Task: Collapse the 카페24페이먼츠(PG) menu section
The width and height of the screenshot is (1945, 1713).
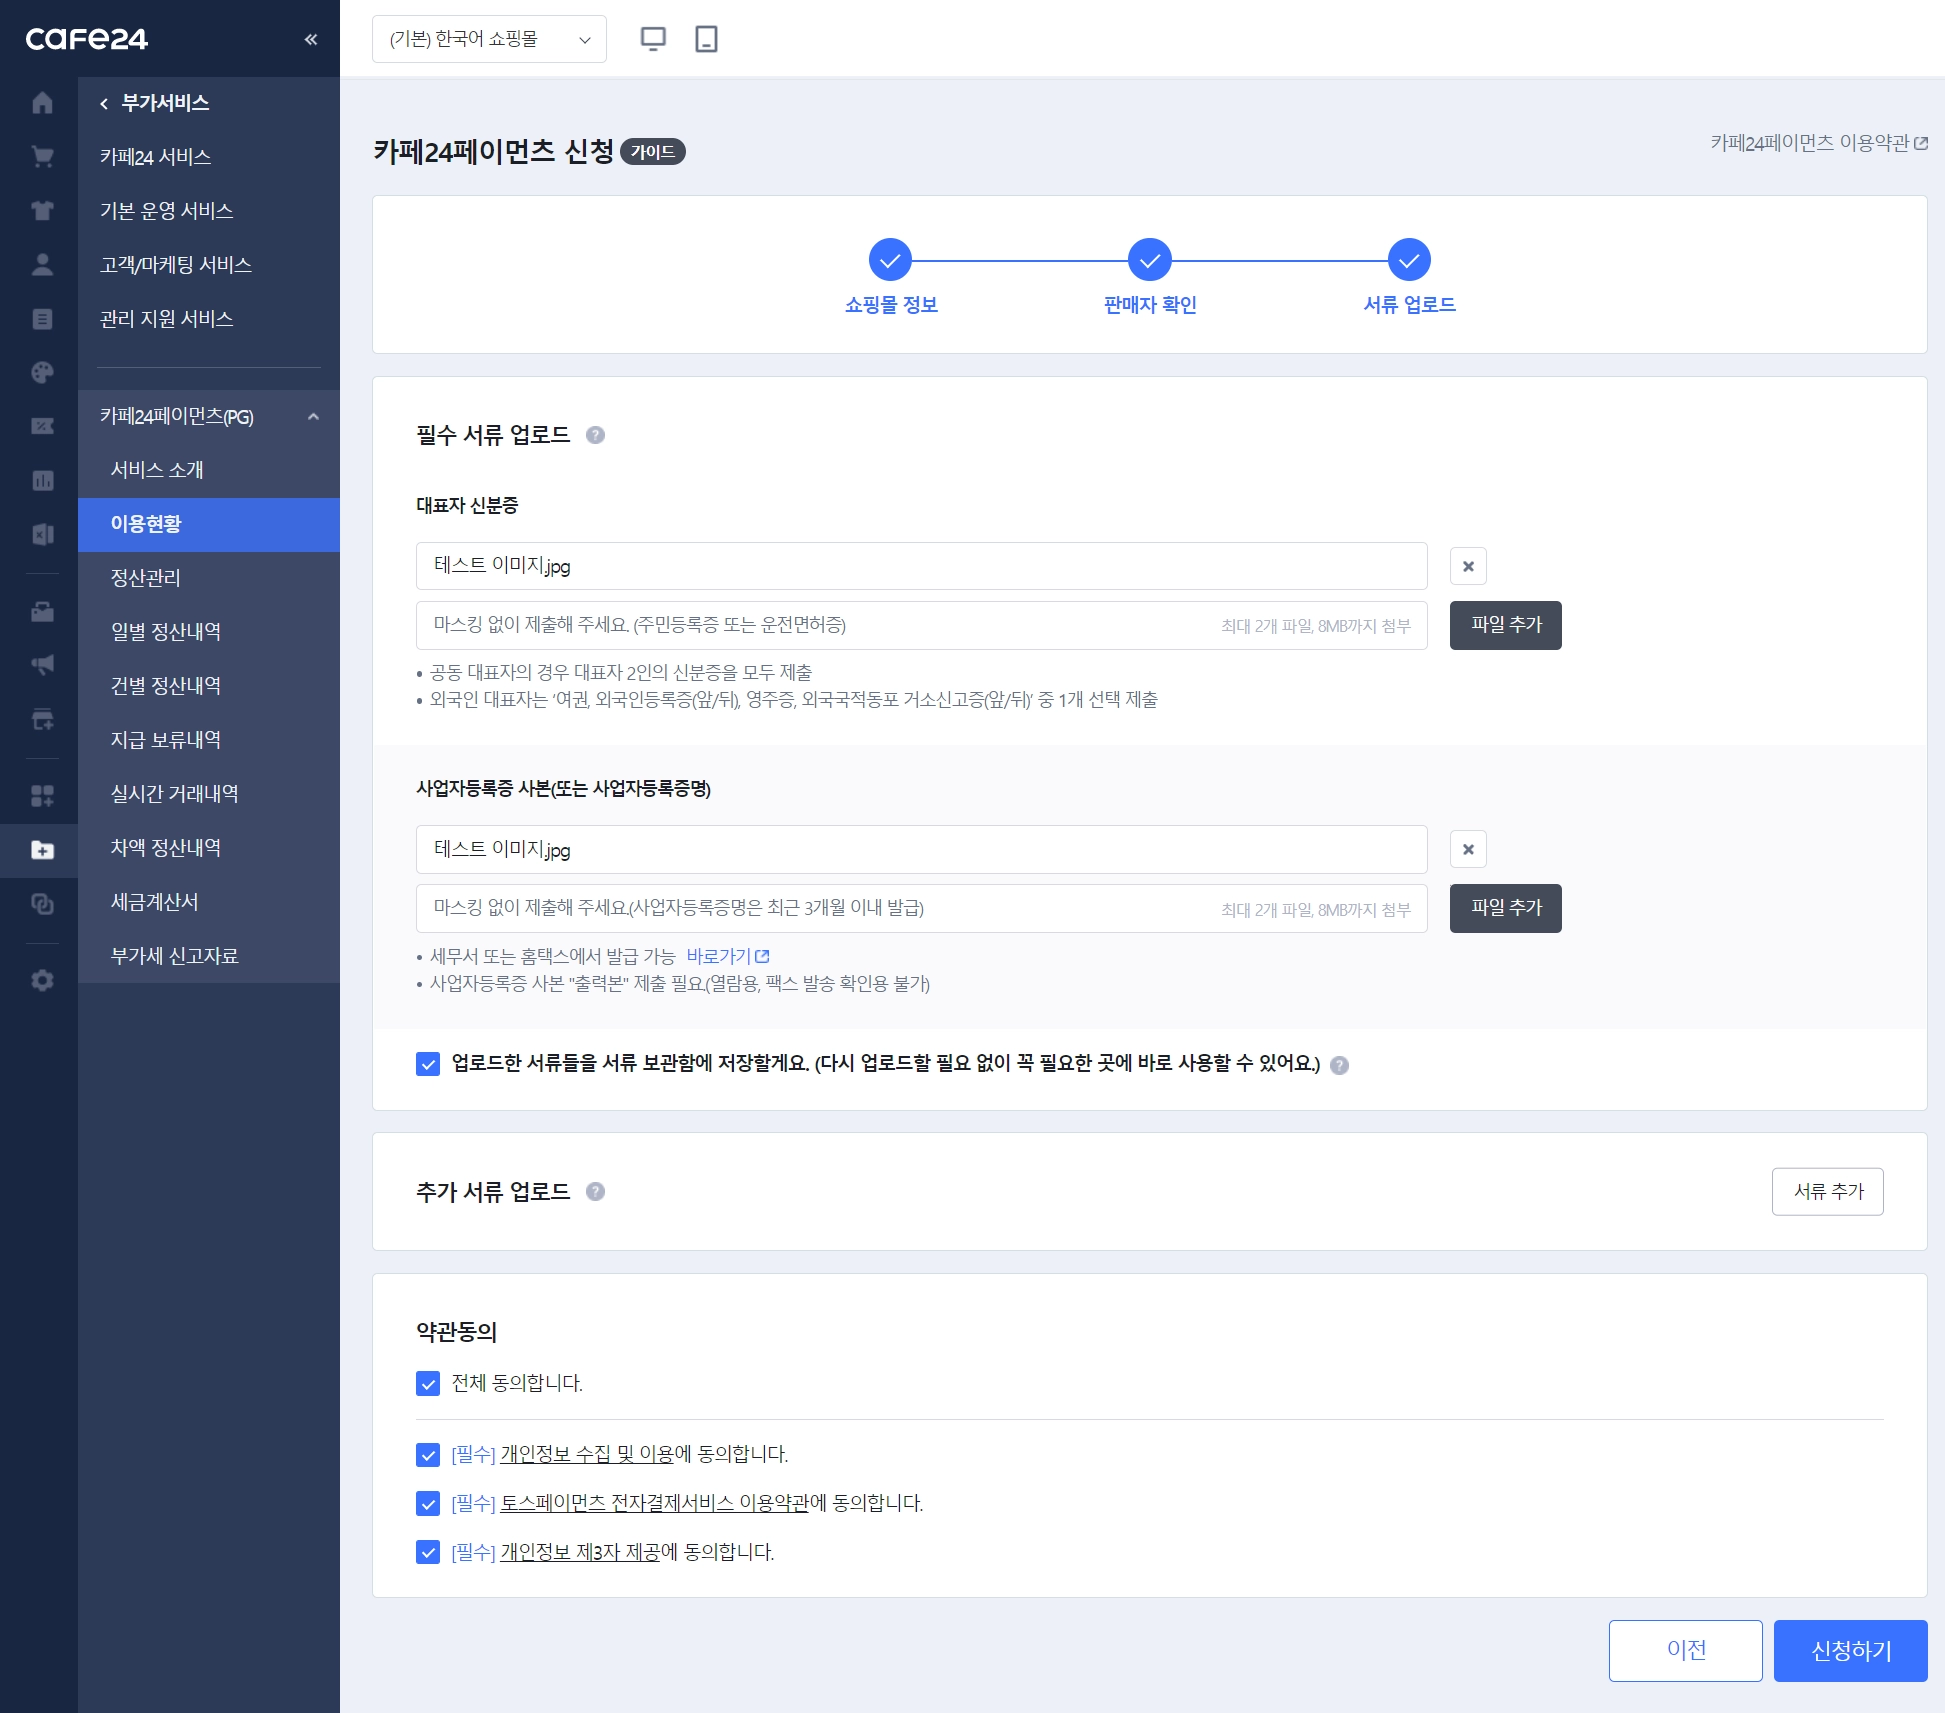Action: pyautogui.click(x=313, y=417)
